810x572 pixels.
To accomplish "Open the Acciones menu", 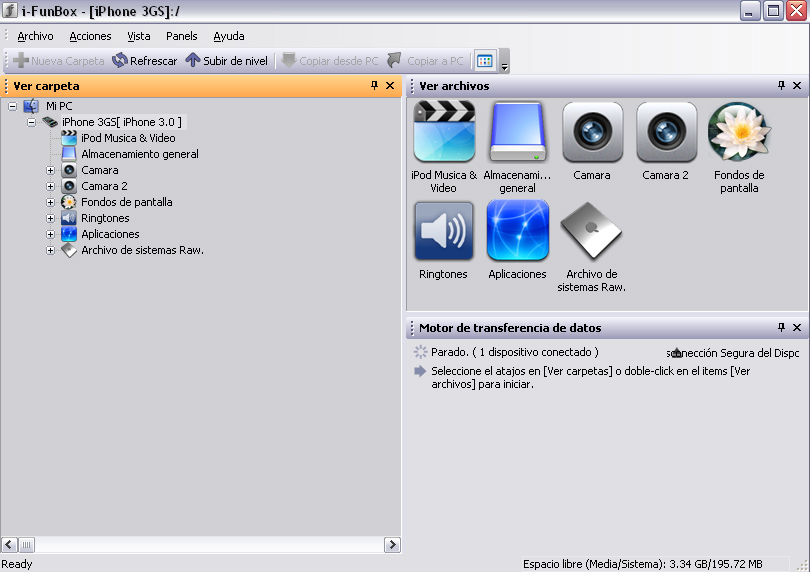I will pyautogui.click(x=90, y=36).
